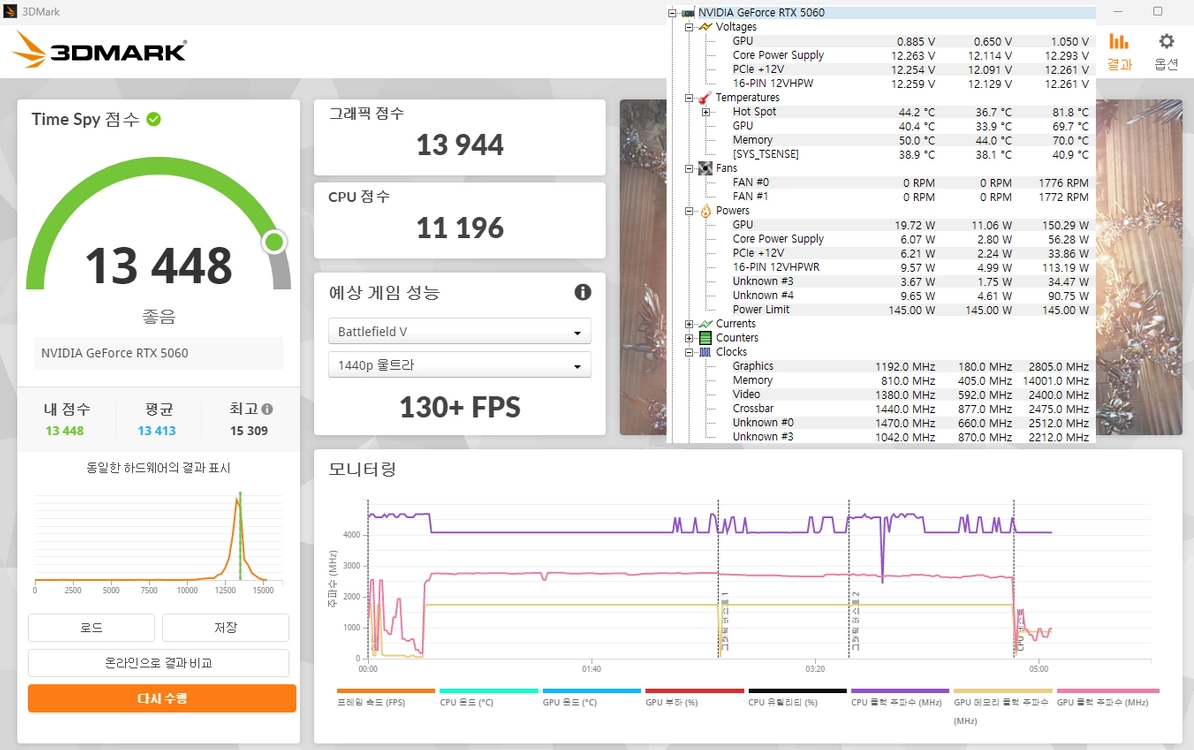Click the Clocks icon in sensor tree
The image size is (1194, 750).
click(x=706, y=352)
